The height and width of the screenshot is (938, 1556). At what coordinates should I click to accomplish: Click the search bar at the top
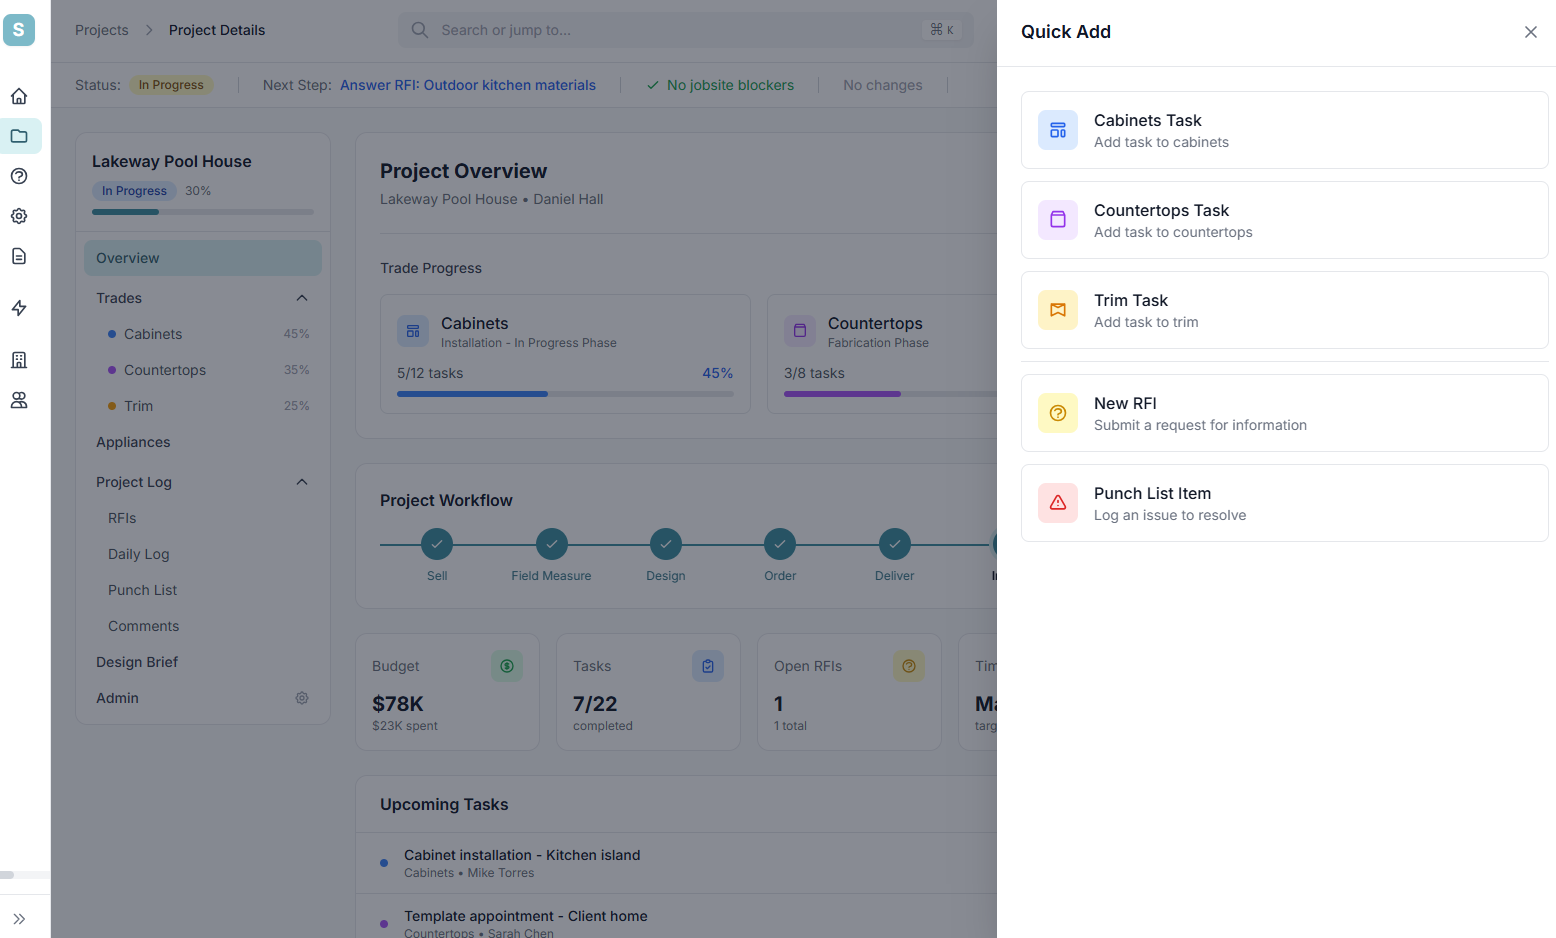tap(686, 29)
